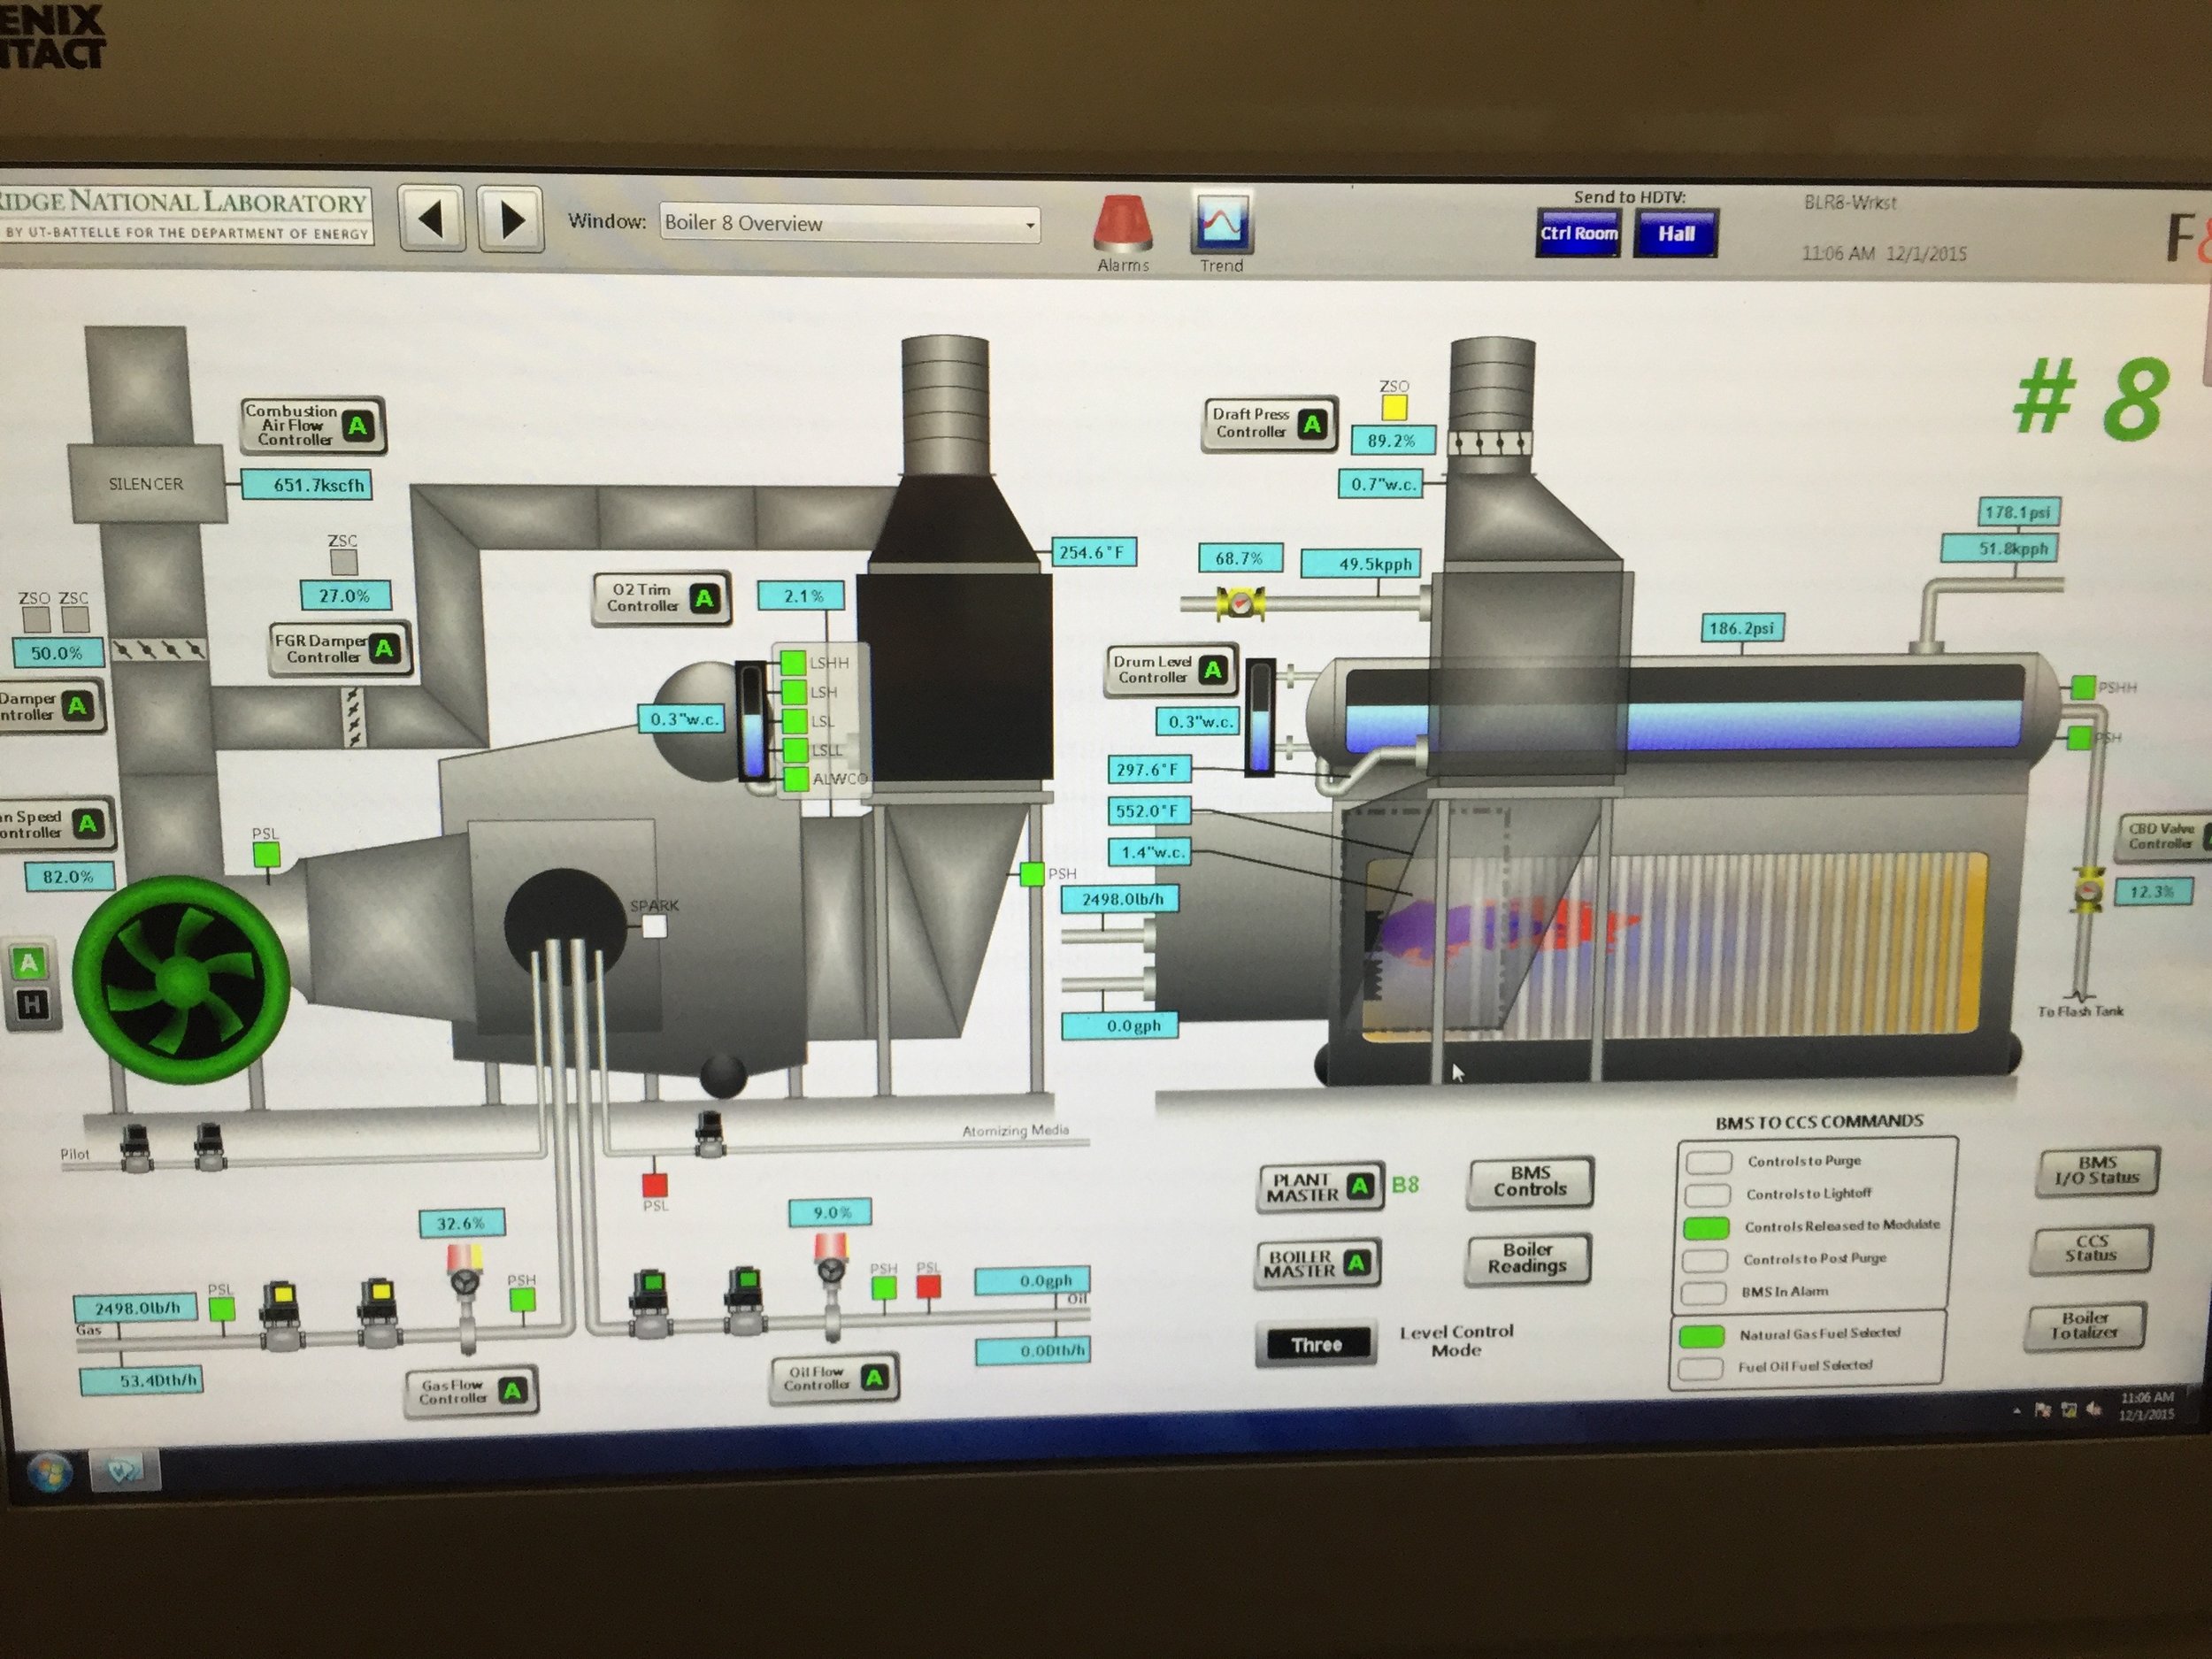Click the ALWCO low water cutoff indicator
This screenshot has height=1659, width=2212.
pyautogui.click(x=796, y=779)
